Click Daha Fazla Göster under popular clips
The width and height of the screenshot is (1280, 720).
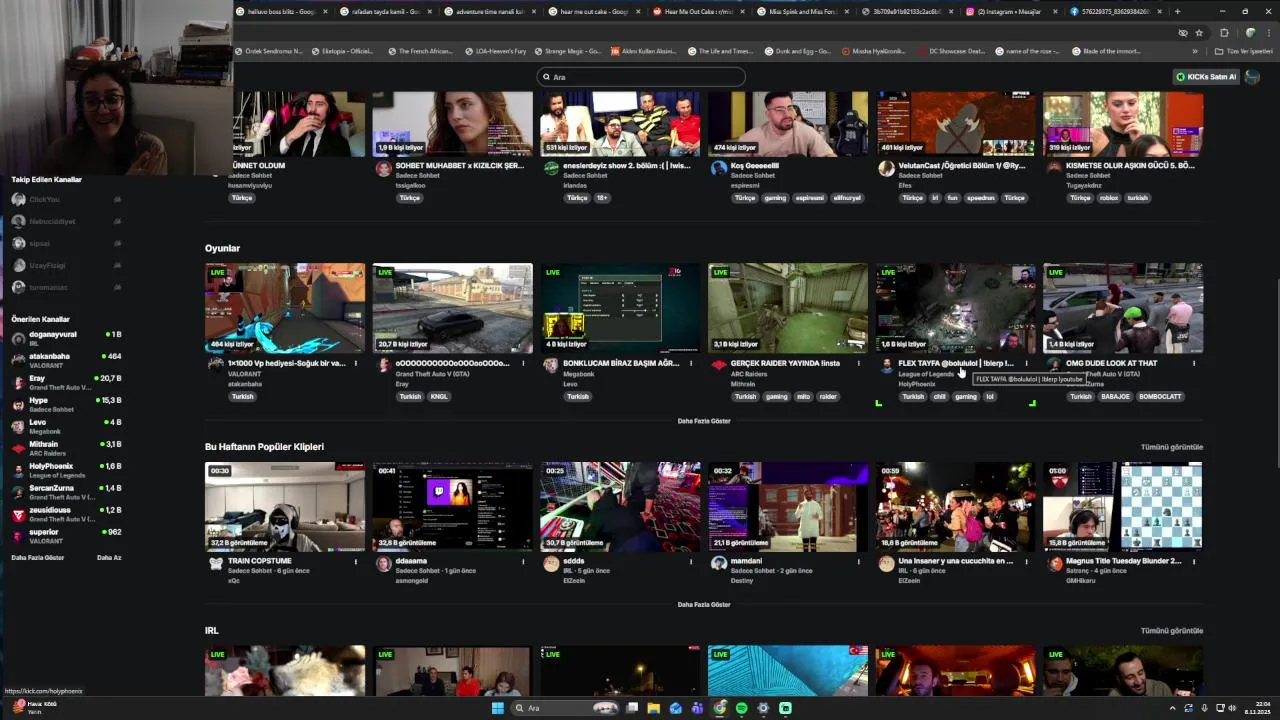point(704,605)
